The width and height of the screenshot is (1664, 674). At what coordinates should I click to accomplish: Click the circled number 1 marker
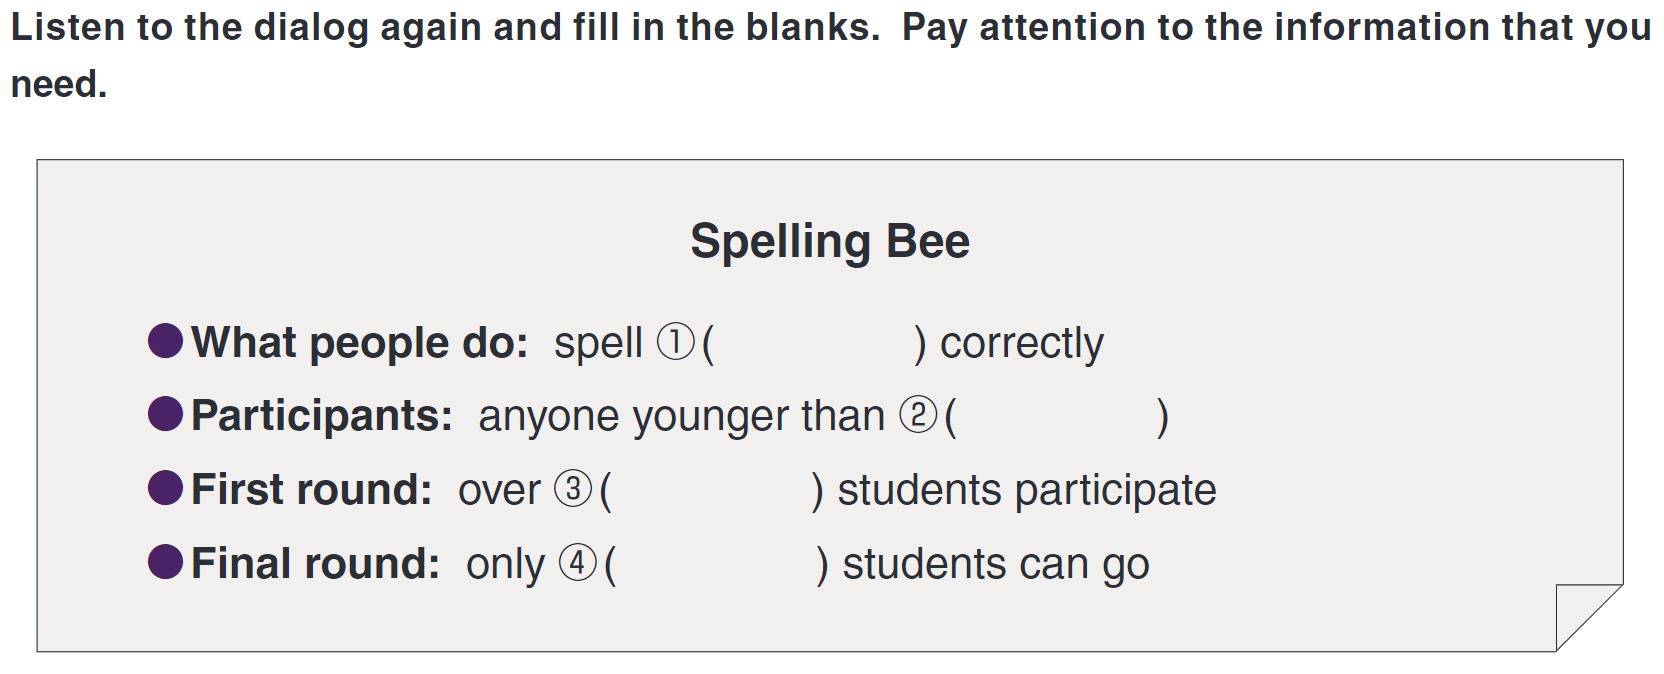[675, 342]
